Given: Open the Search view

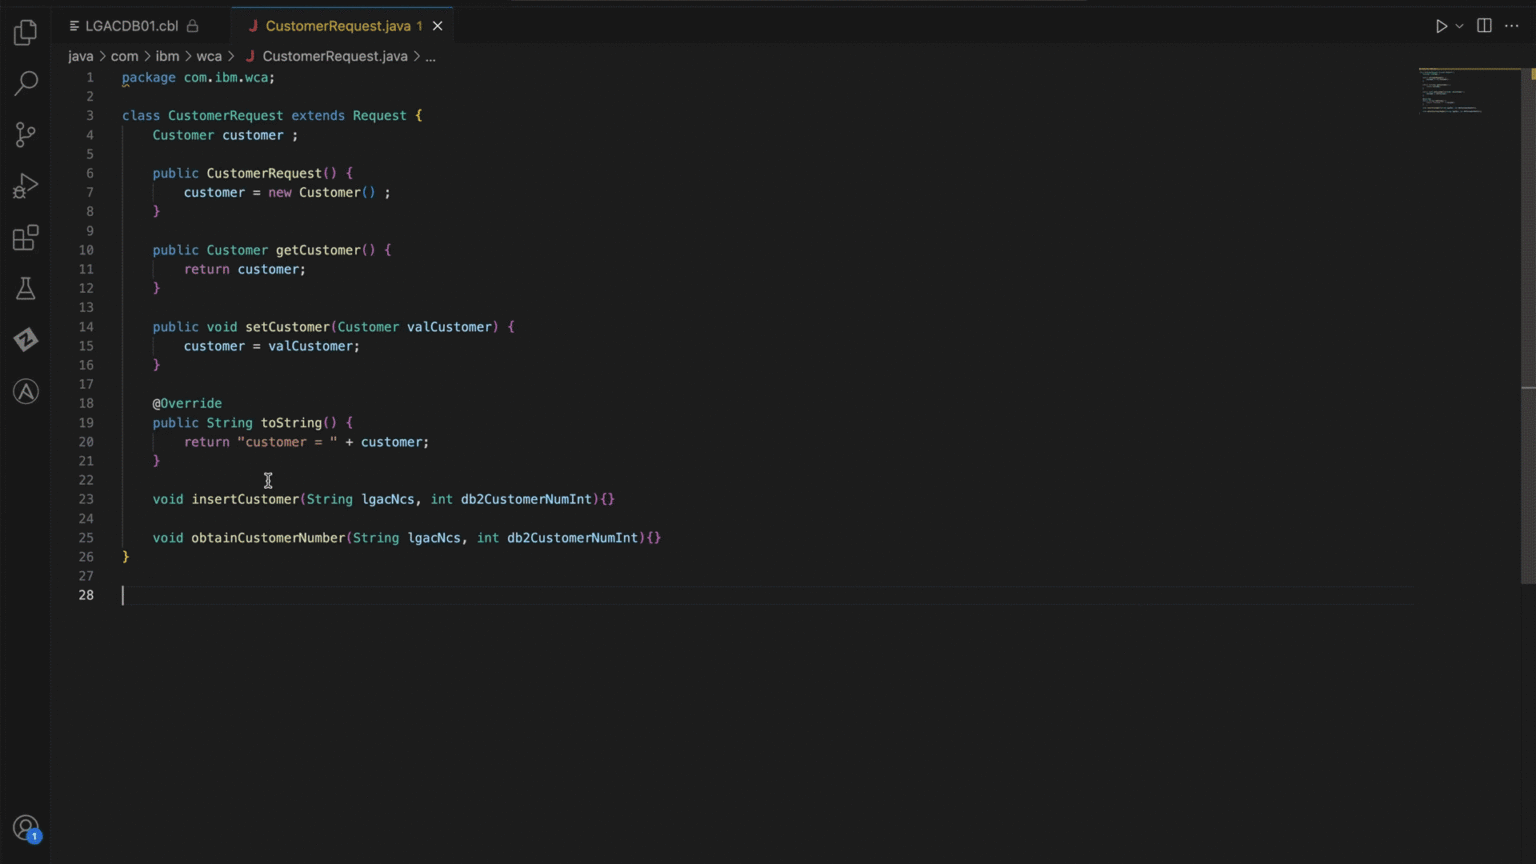Looking at the screenshot, I should 25,83.
